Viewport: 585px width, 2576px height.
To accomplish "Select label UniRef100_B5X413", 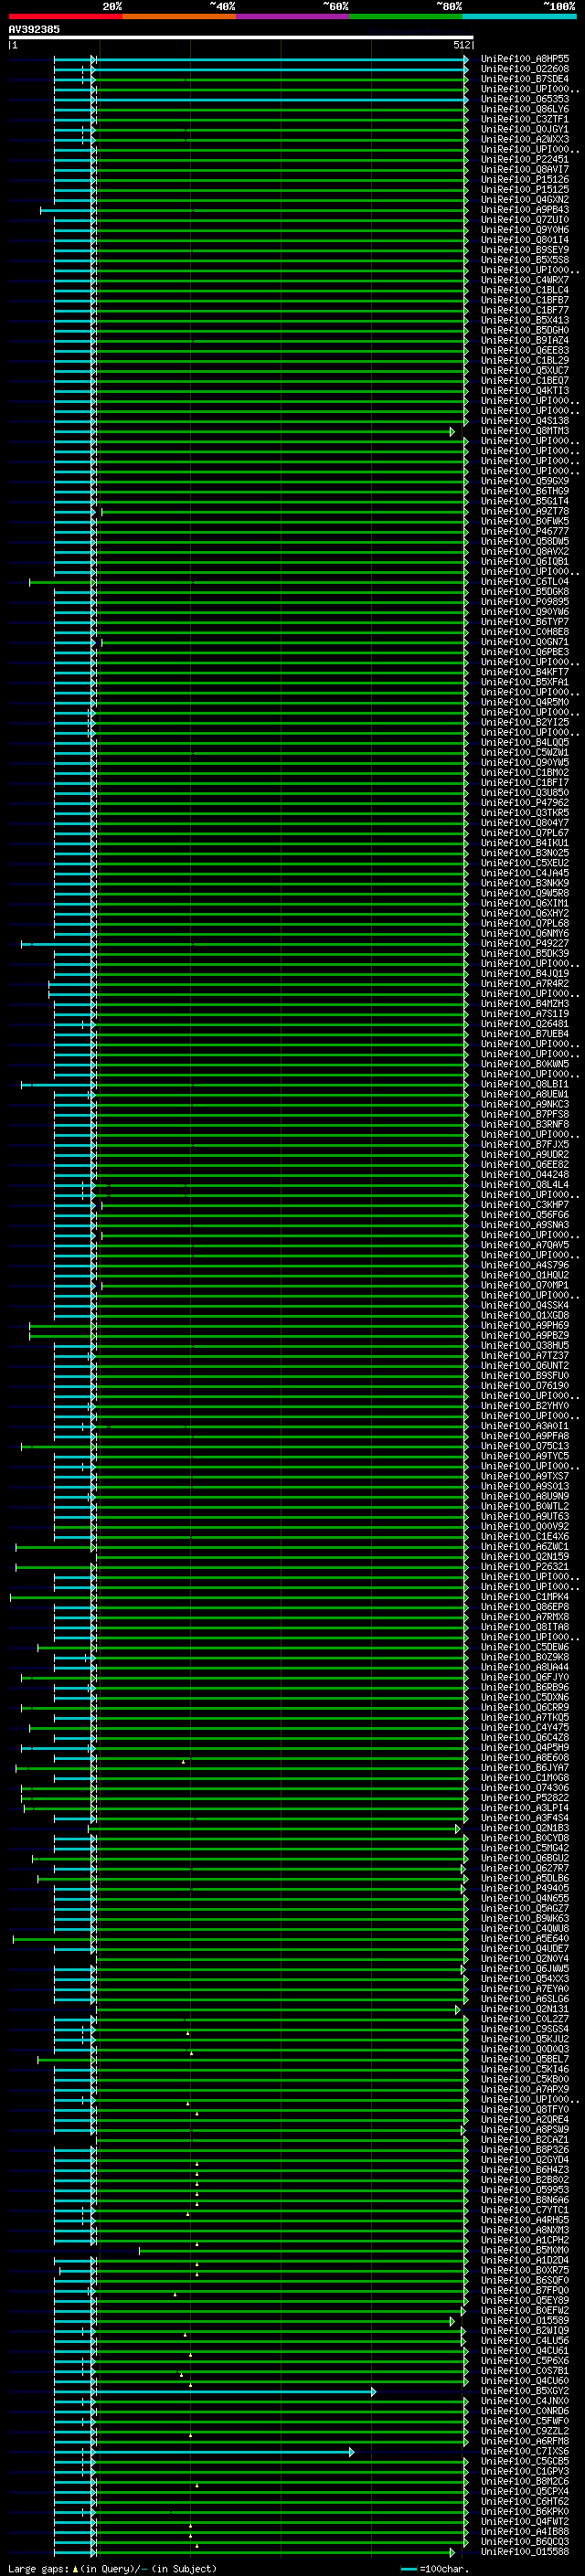I will (524, 320).
